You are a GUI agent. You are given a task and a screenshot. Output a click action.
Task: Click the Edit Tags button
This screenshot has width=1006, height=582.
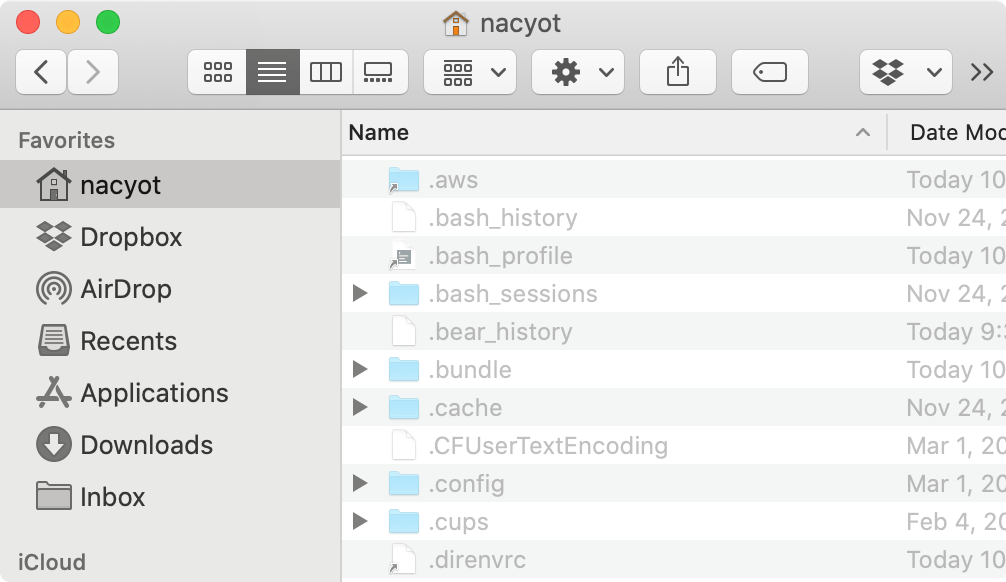pos(770,72)
